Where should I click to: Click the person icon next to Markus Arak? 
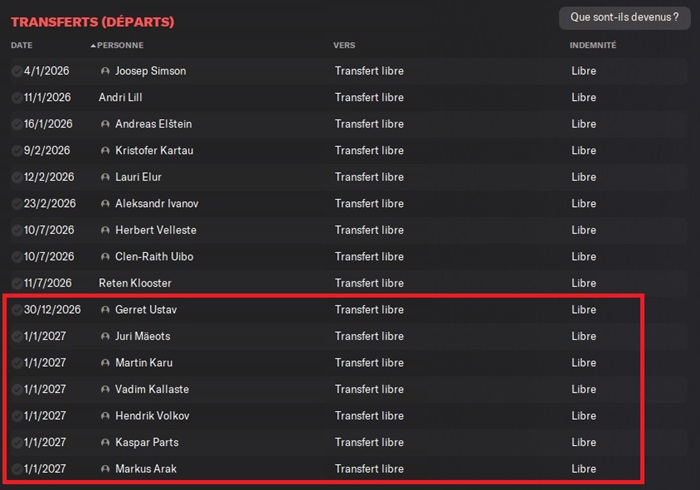click(x=105, y=469)
